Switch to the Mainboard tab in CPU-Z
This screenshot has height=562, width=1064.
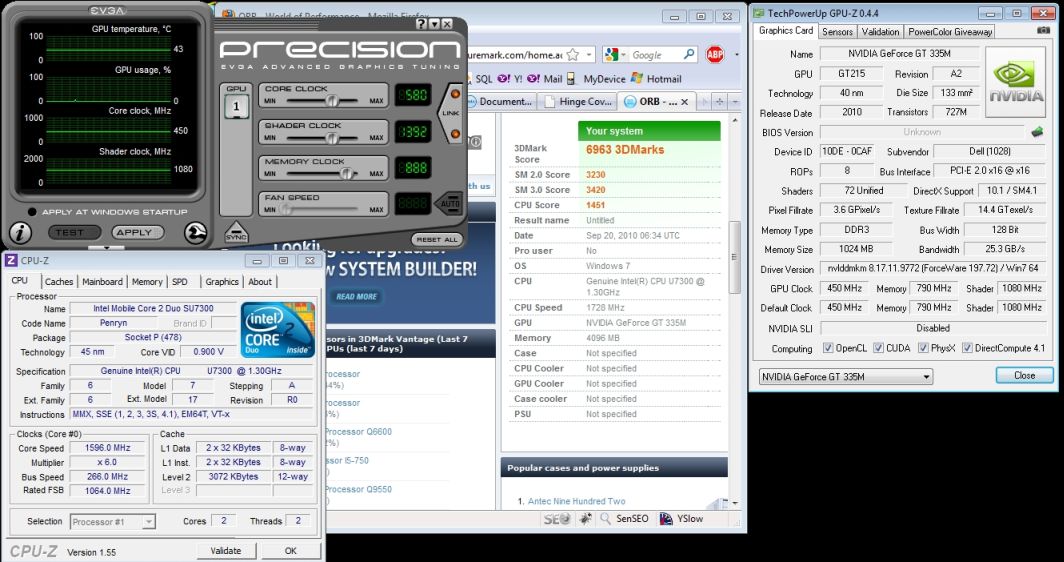coord(102,282)
